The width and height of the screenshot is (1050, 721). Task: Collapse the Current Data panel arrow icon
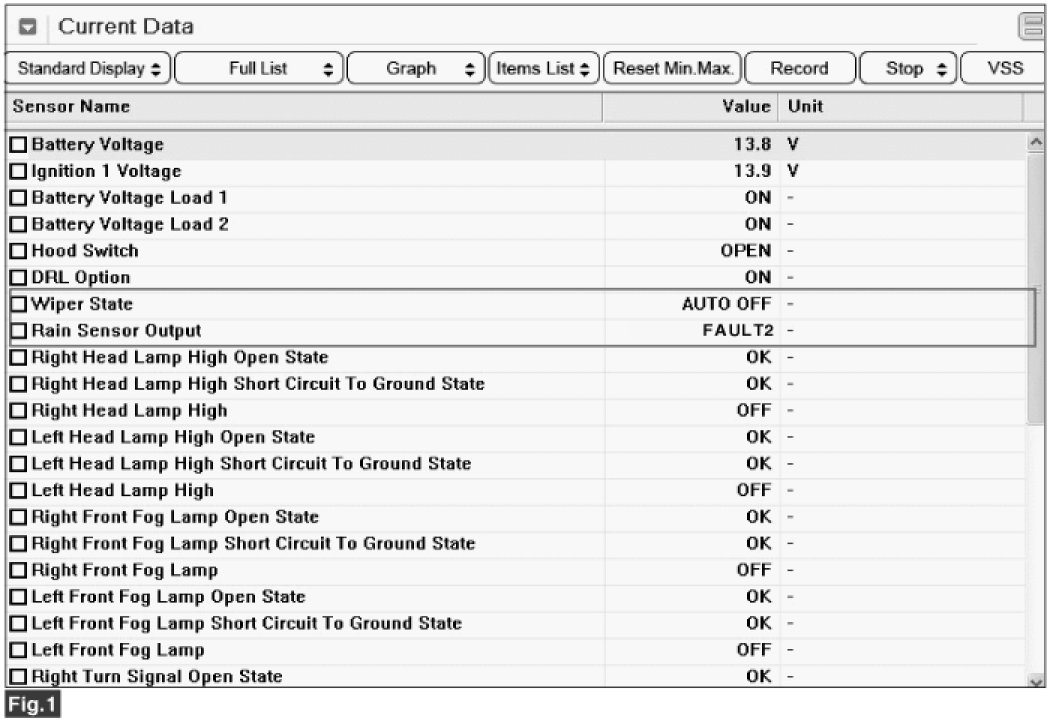tap(28, 27)
